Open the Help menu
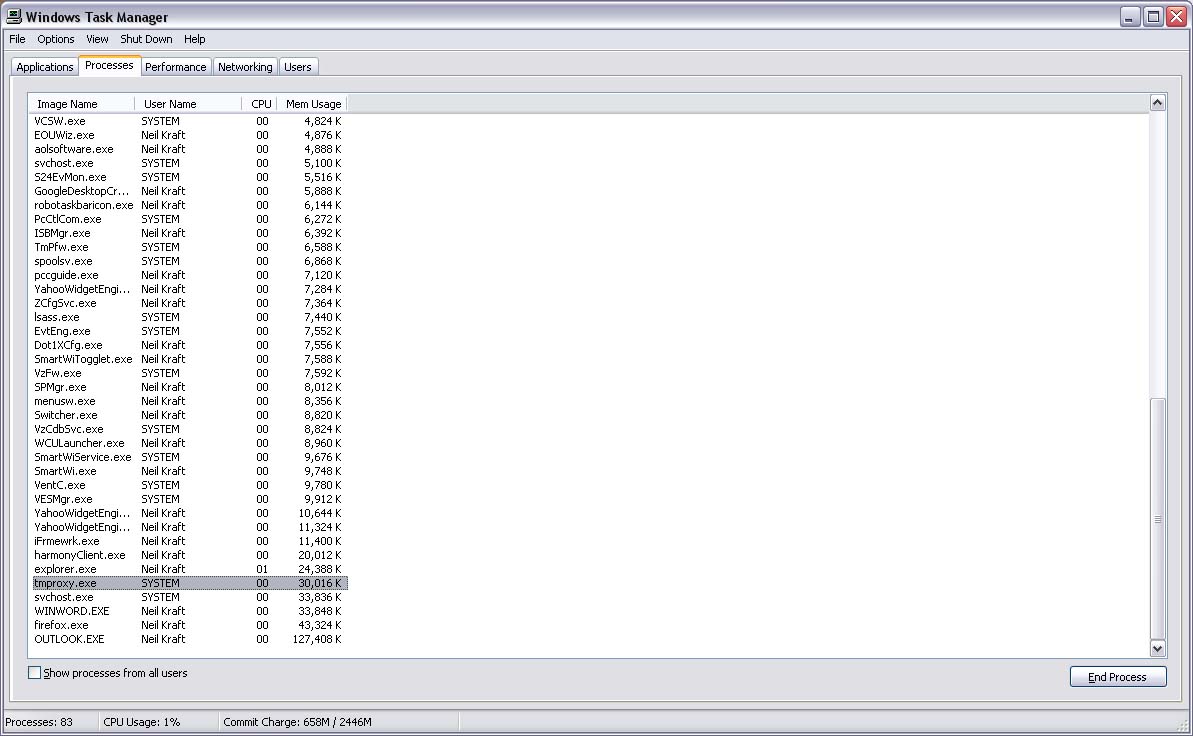This screenshot has width=1193, height=736. [x=194, y=39]
